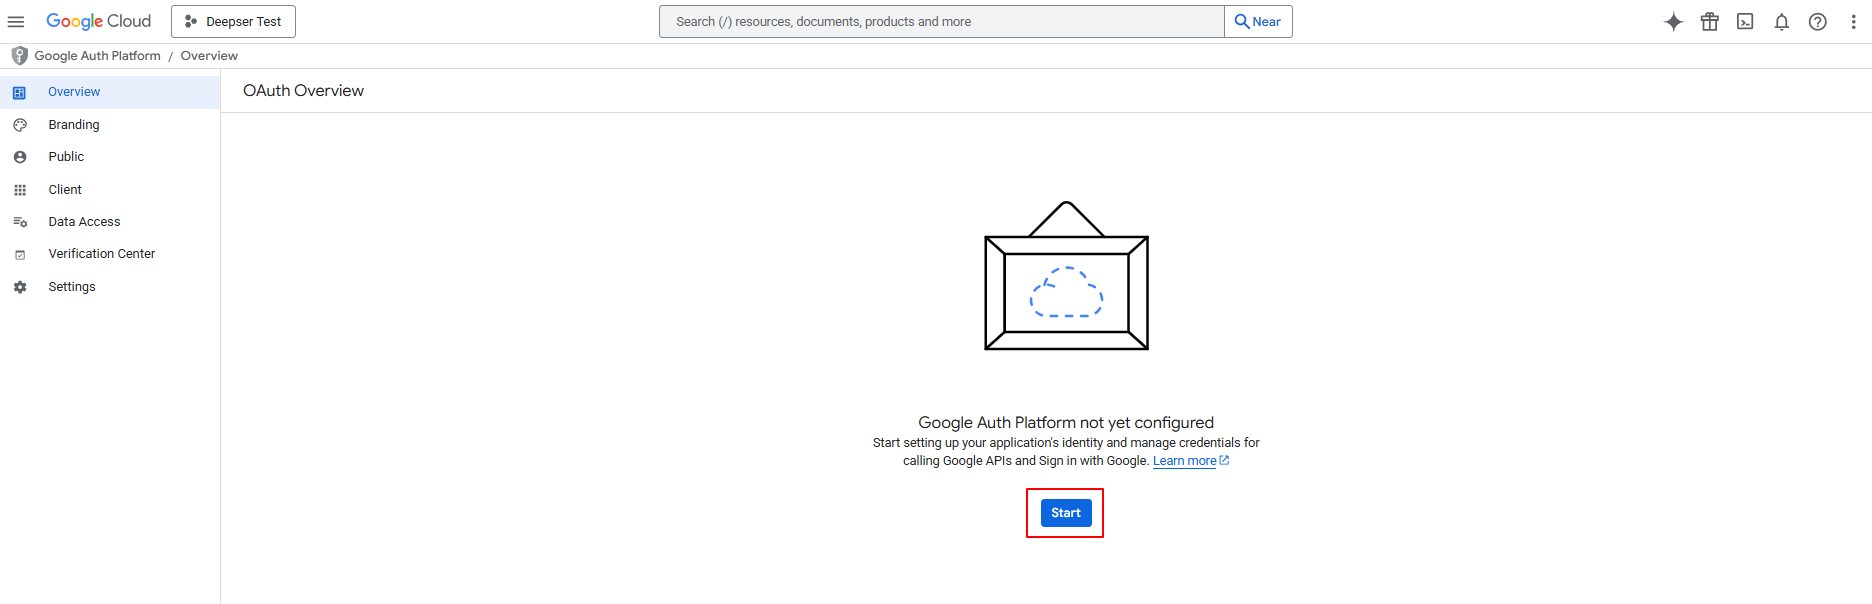The width and height of the screenshot is (1872, 604).
Task: Click the external-link icon beside Learn more
Action: (1224, 460)
